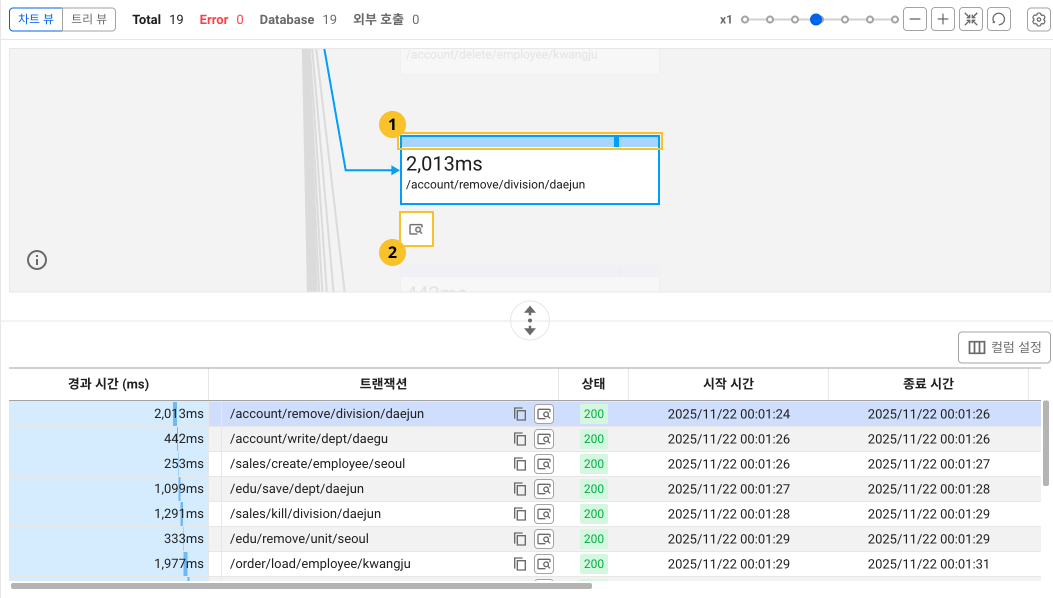Sort by the 경과 시간 (ms) column header
The image size is (1053, 598).
tap(108, 383)
